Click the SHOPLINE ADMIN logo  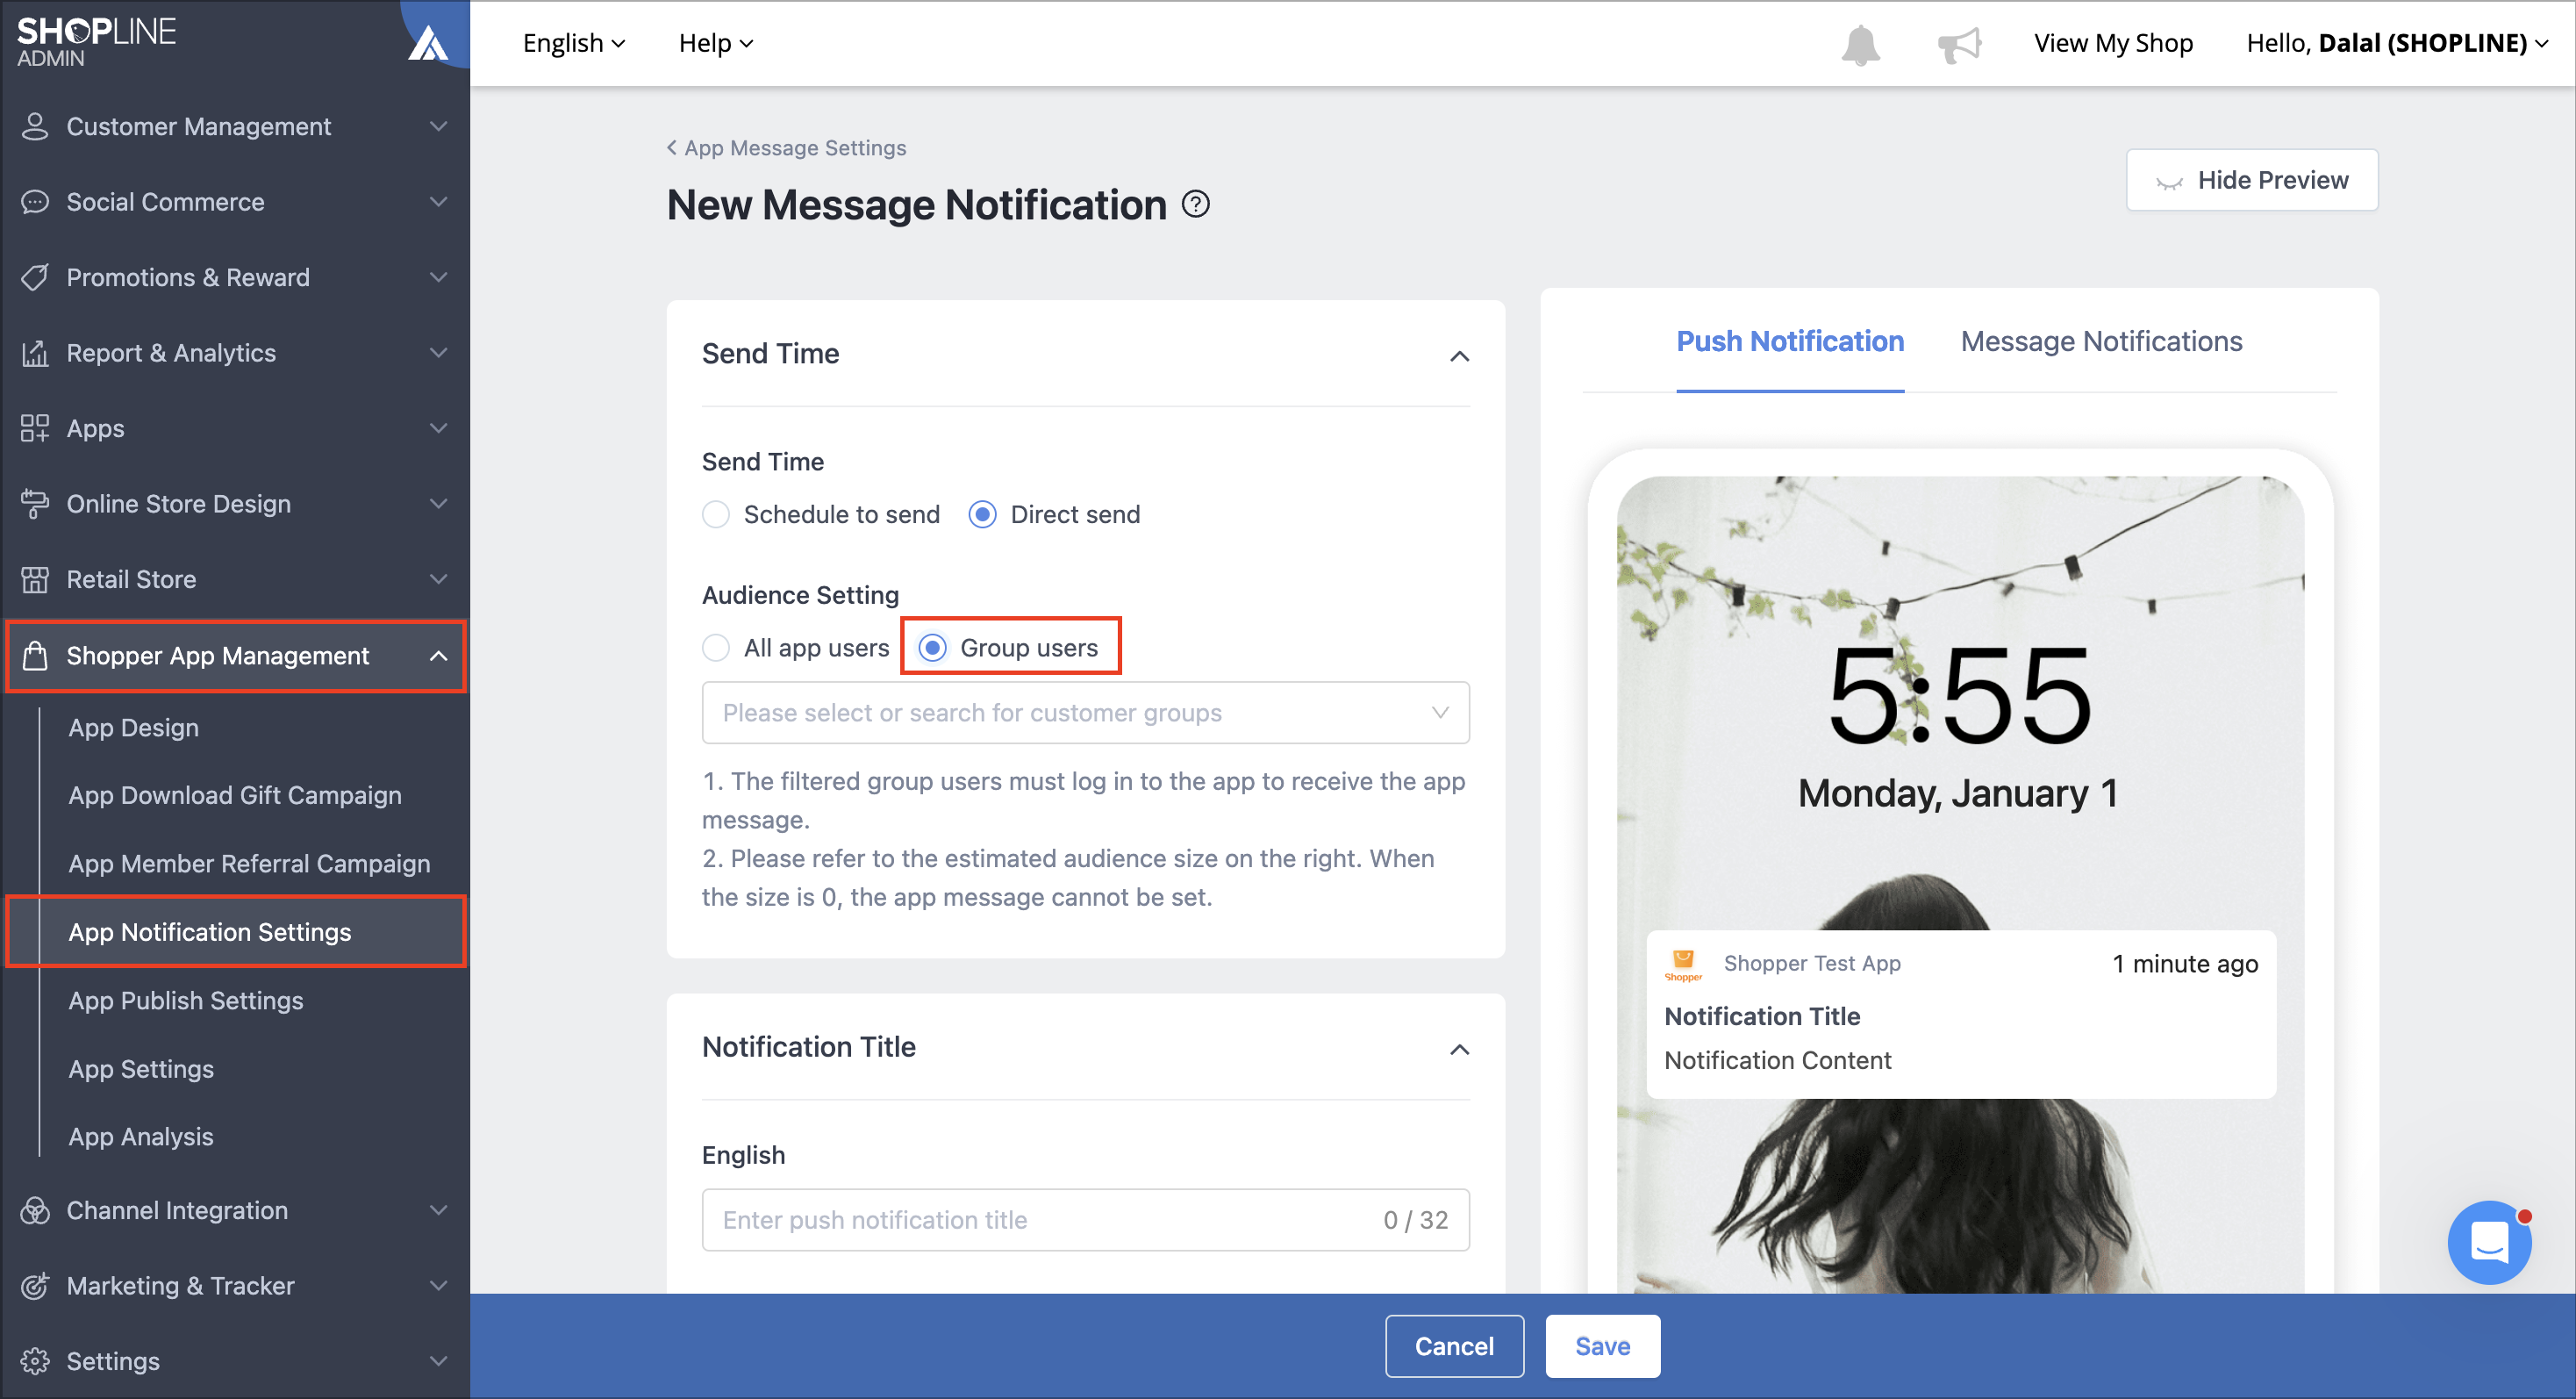click(x=96, y=42)
